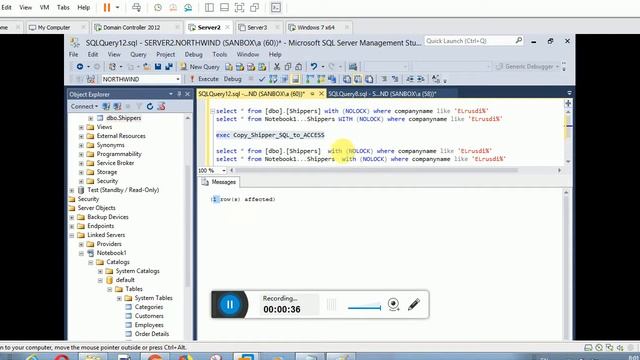The height and width of the screenshot is (360, 640).
Task: Open the NORTHWIND database dropdown
Action: click(178, 79)
